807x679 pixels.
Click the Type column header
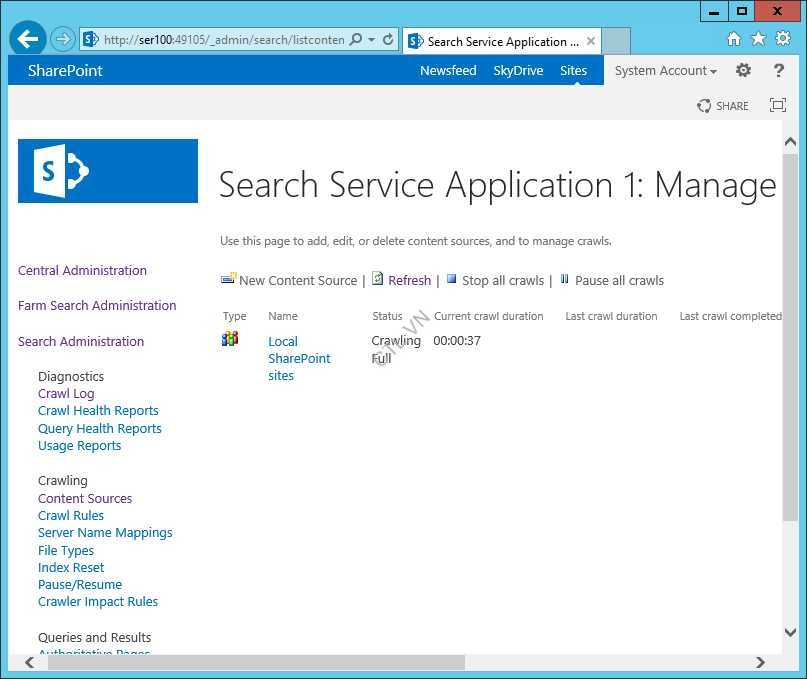(x=234, y=316)
